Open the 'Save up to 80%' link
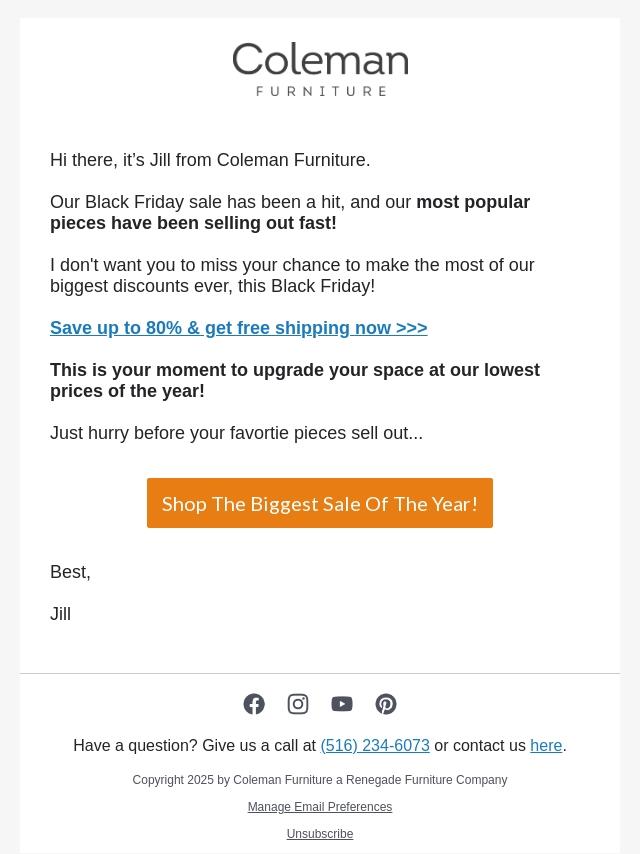640x854 pixels. tap(238, 328)
